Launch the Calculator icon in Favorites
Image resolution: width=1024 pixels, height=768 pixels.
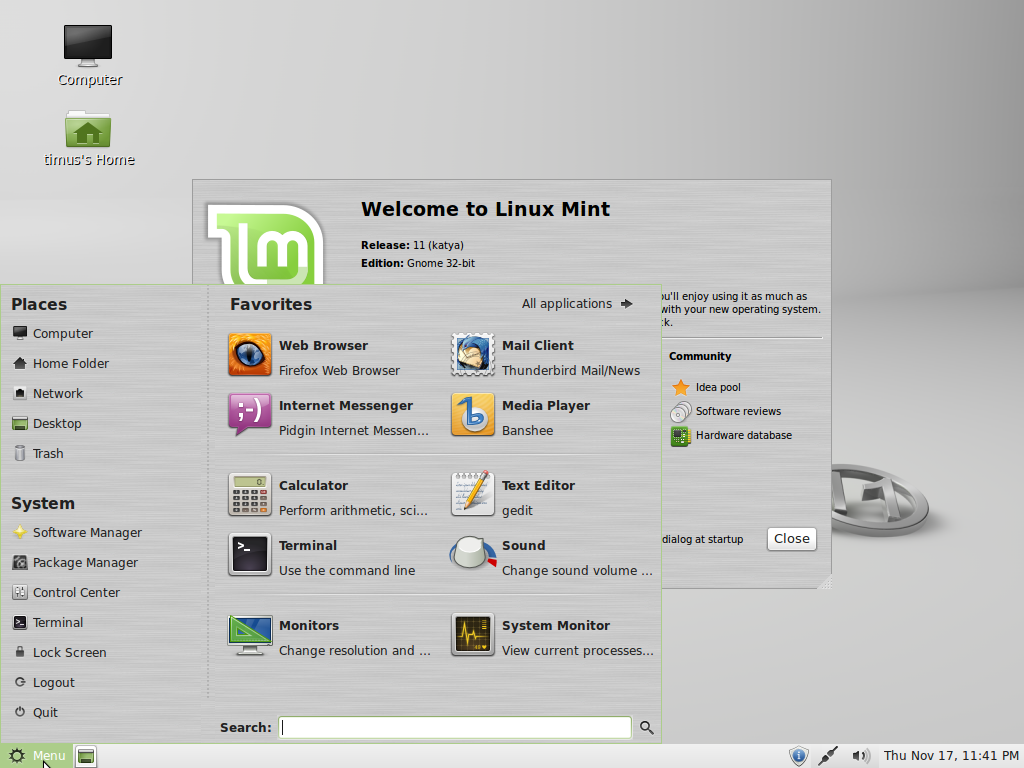pos(249,494)
